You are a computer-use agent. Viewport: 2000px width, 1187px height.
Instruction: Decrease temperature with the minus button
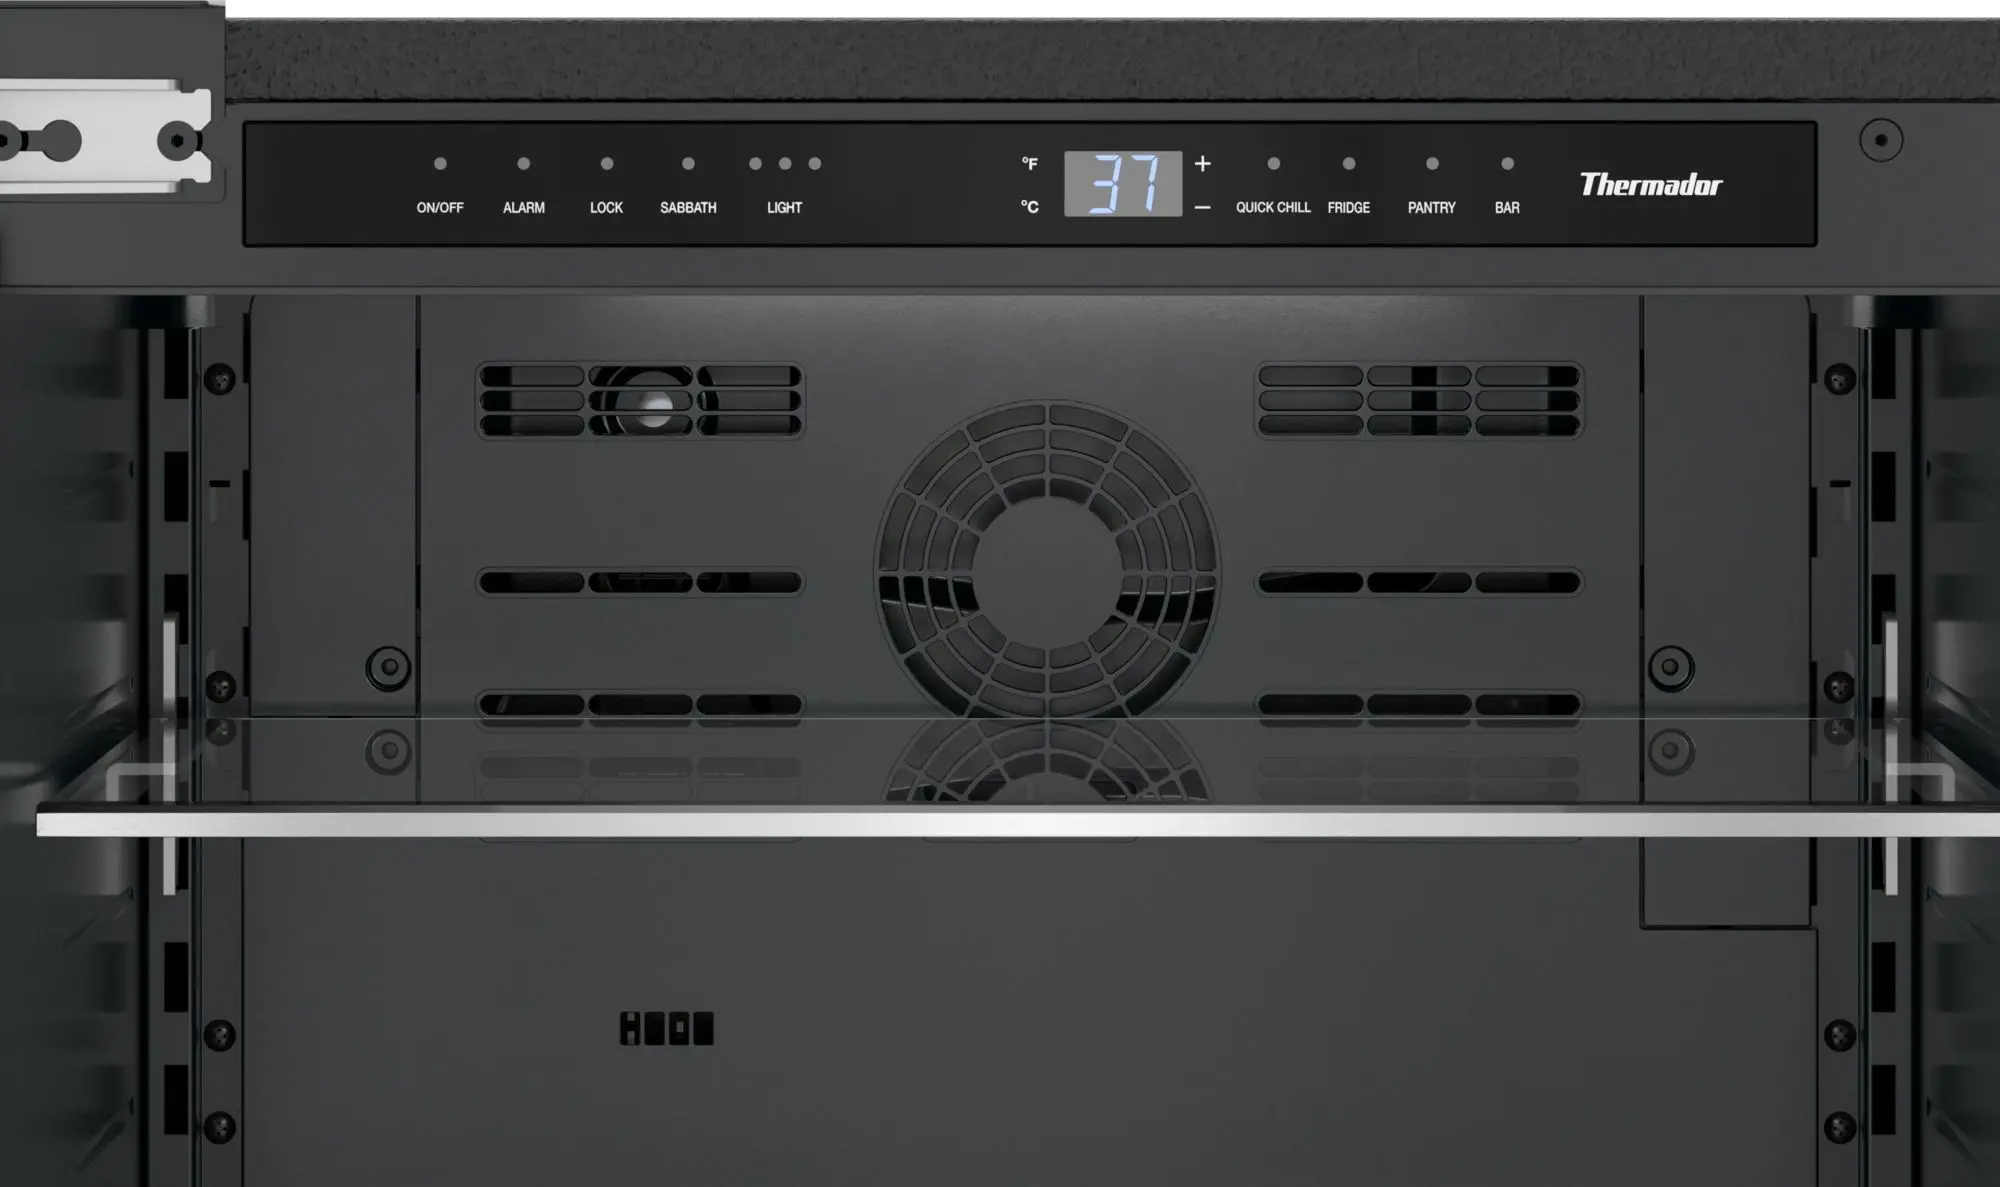pyautogui.click(x=1202, y=207)
